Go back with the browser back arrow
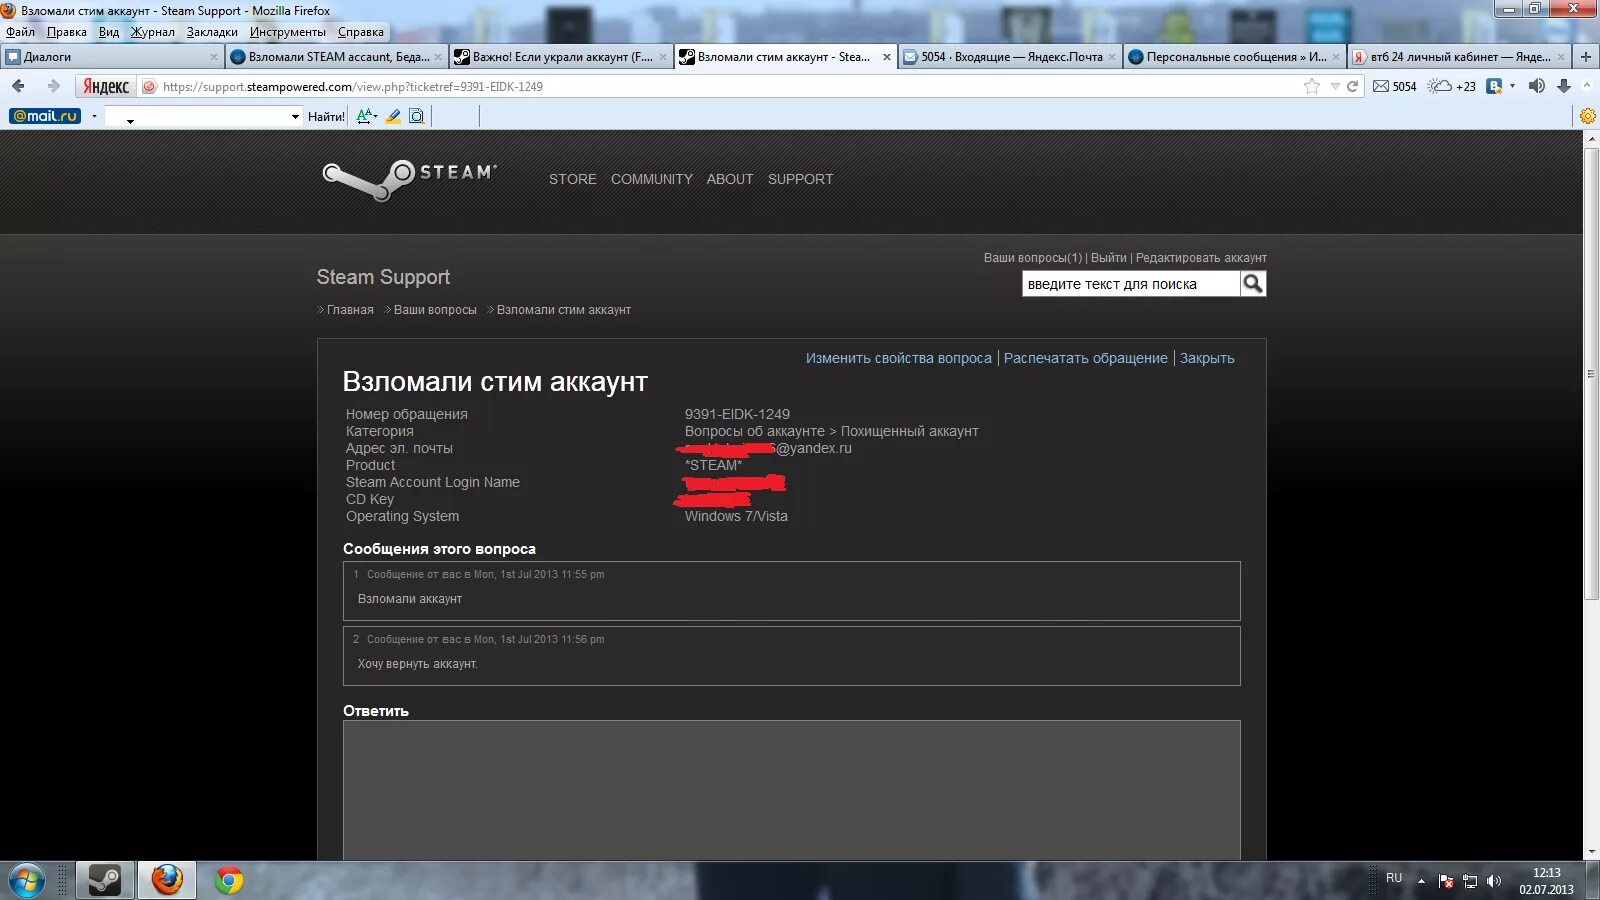The height and width of the screenshot is (900, 1600). point(19,86)
